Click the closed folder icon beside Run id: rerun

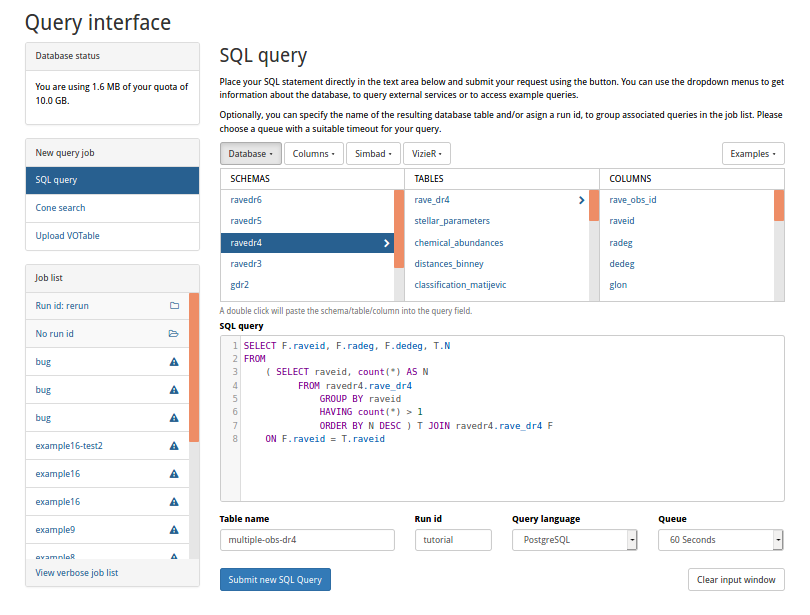tap(174, 306)
